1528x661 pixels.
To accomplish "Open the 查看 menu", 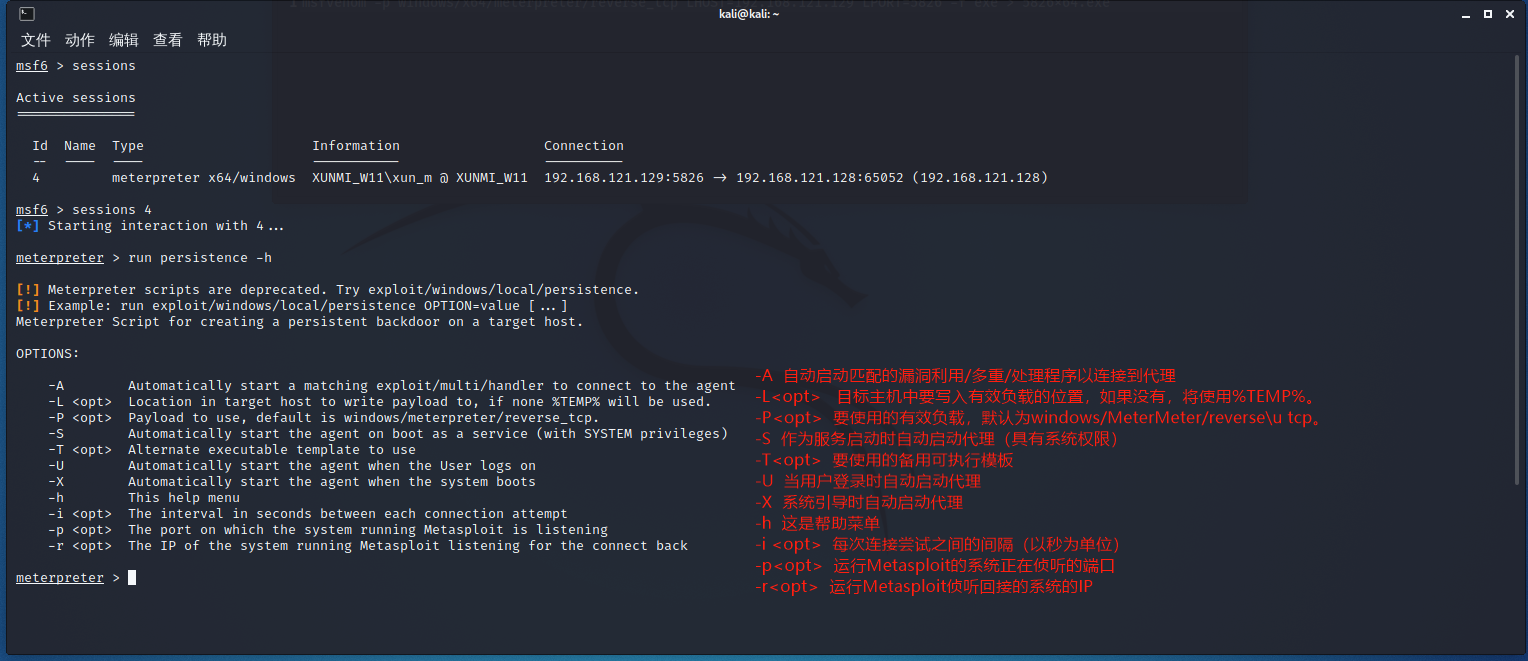I will [168, 40].
